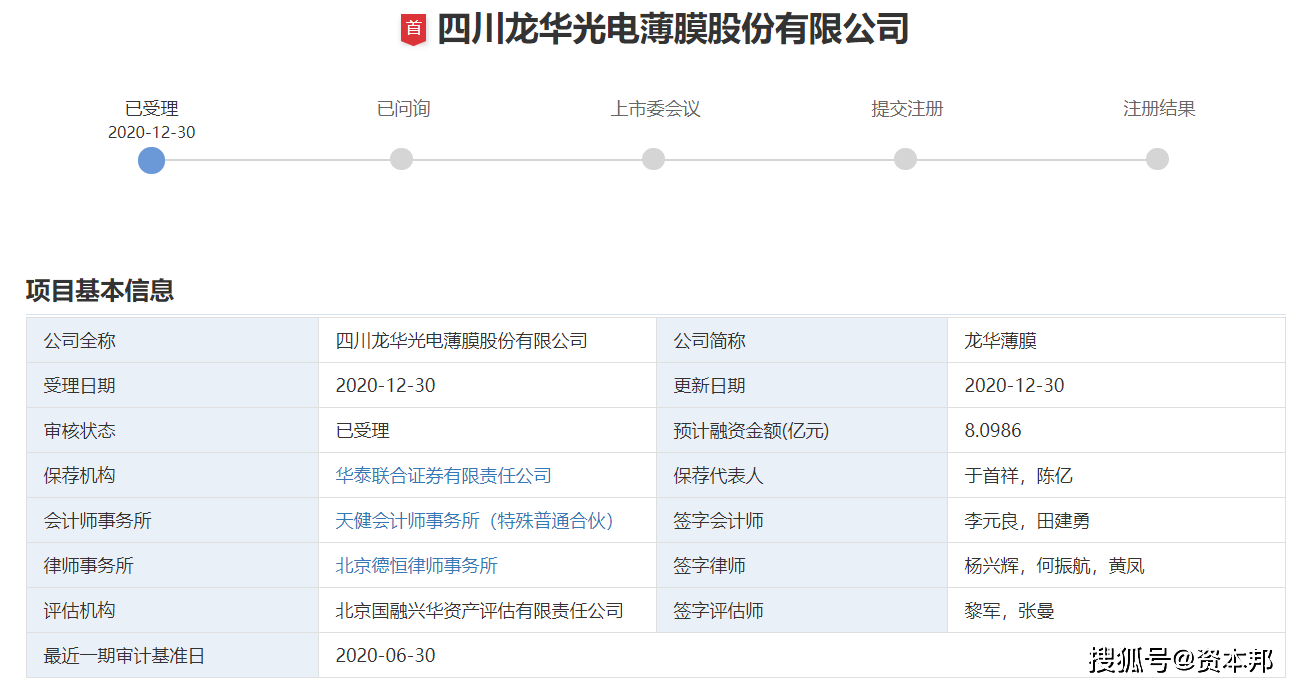
Task: Open the 华泰联合证券有限责任公司 sponsor link
Action: pyautogui.click(x=443, y=476)
